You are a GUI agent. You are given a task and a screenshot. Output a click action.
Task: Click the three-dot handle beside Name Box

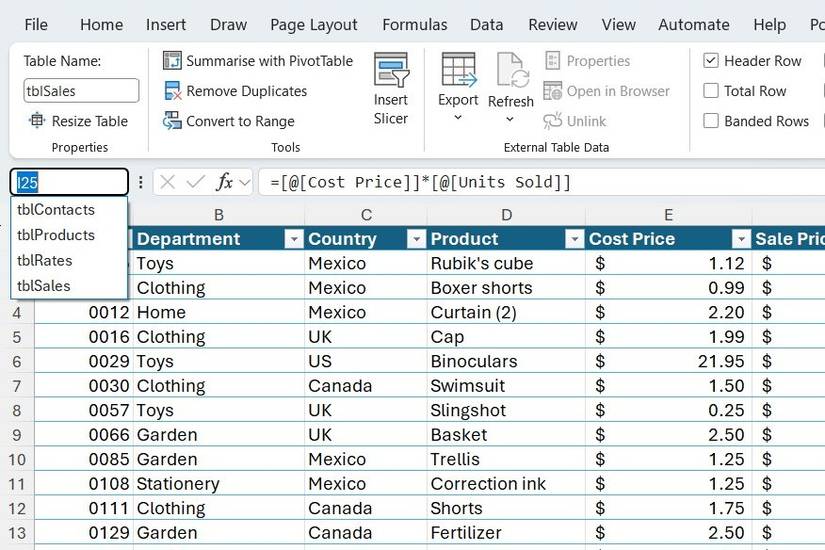tap(140, 182)
